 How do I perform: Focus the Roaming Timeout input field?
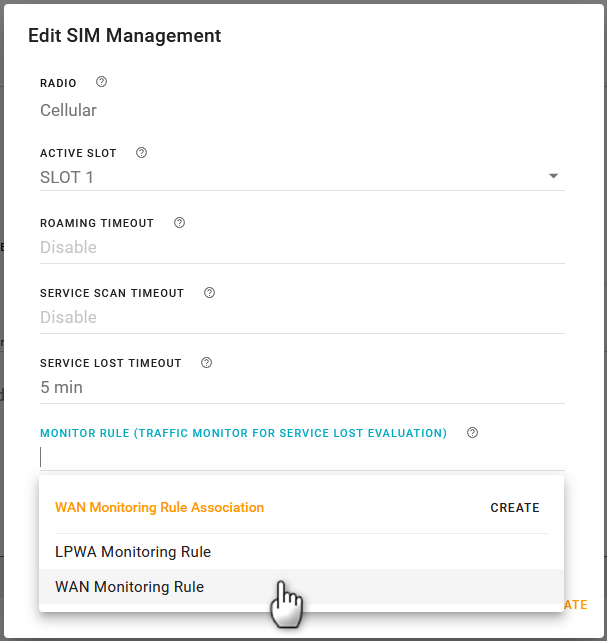(300, 247)
